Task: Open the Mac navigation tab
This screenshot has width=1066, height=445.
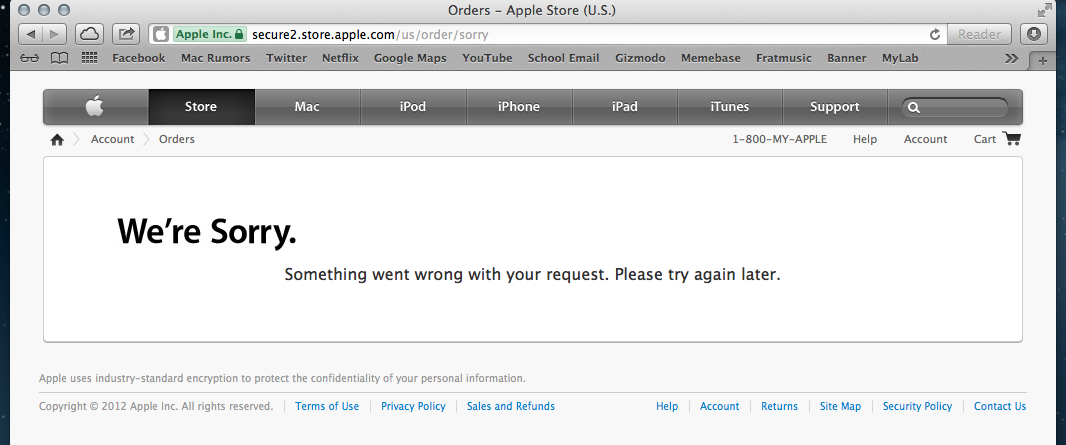Action: pyautogui.click(x=307, y=107)
